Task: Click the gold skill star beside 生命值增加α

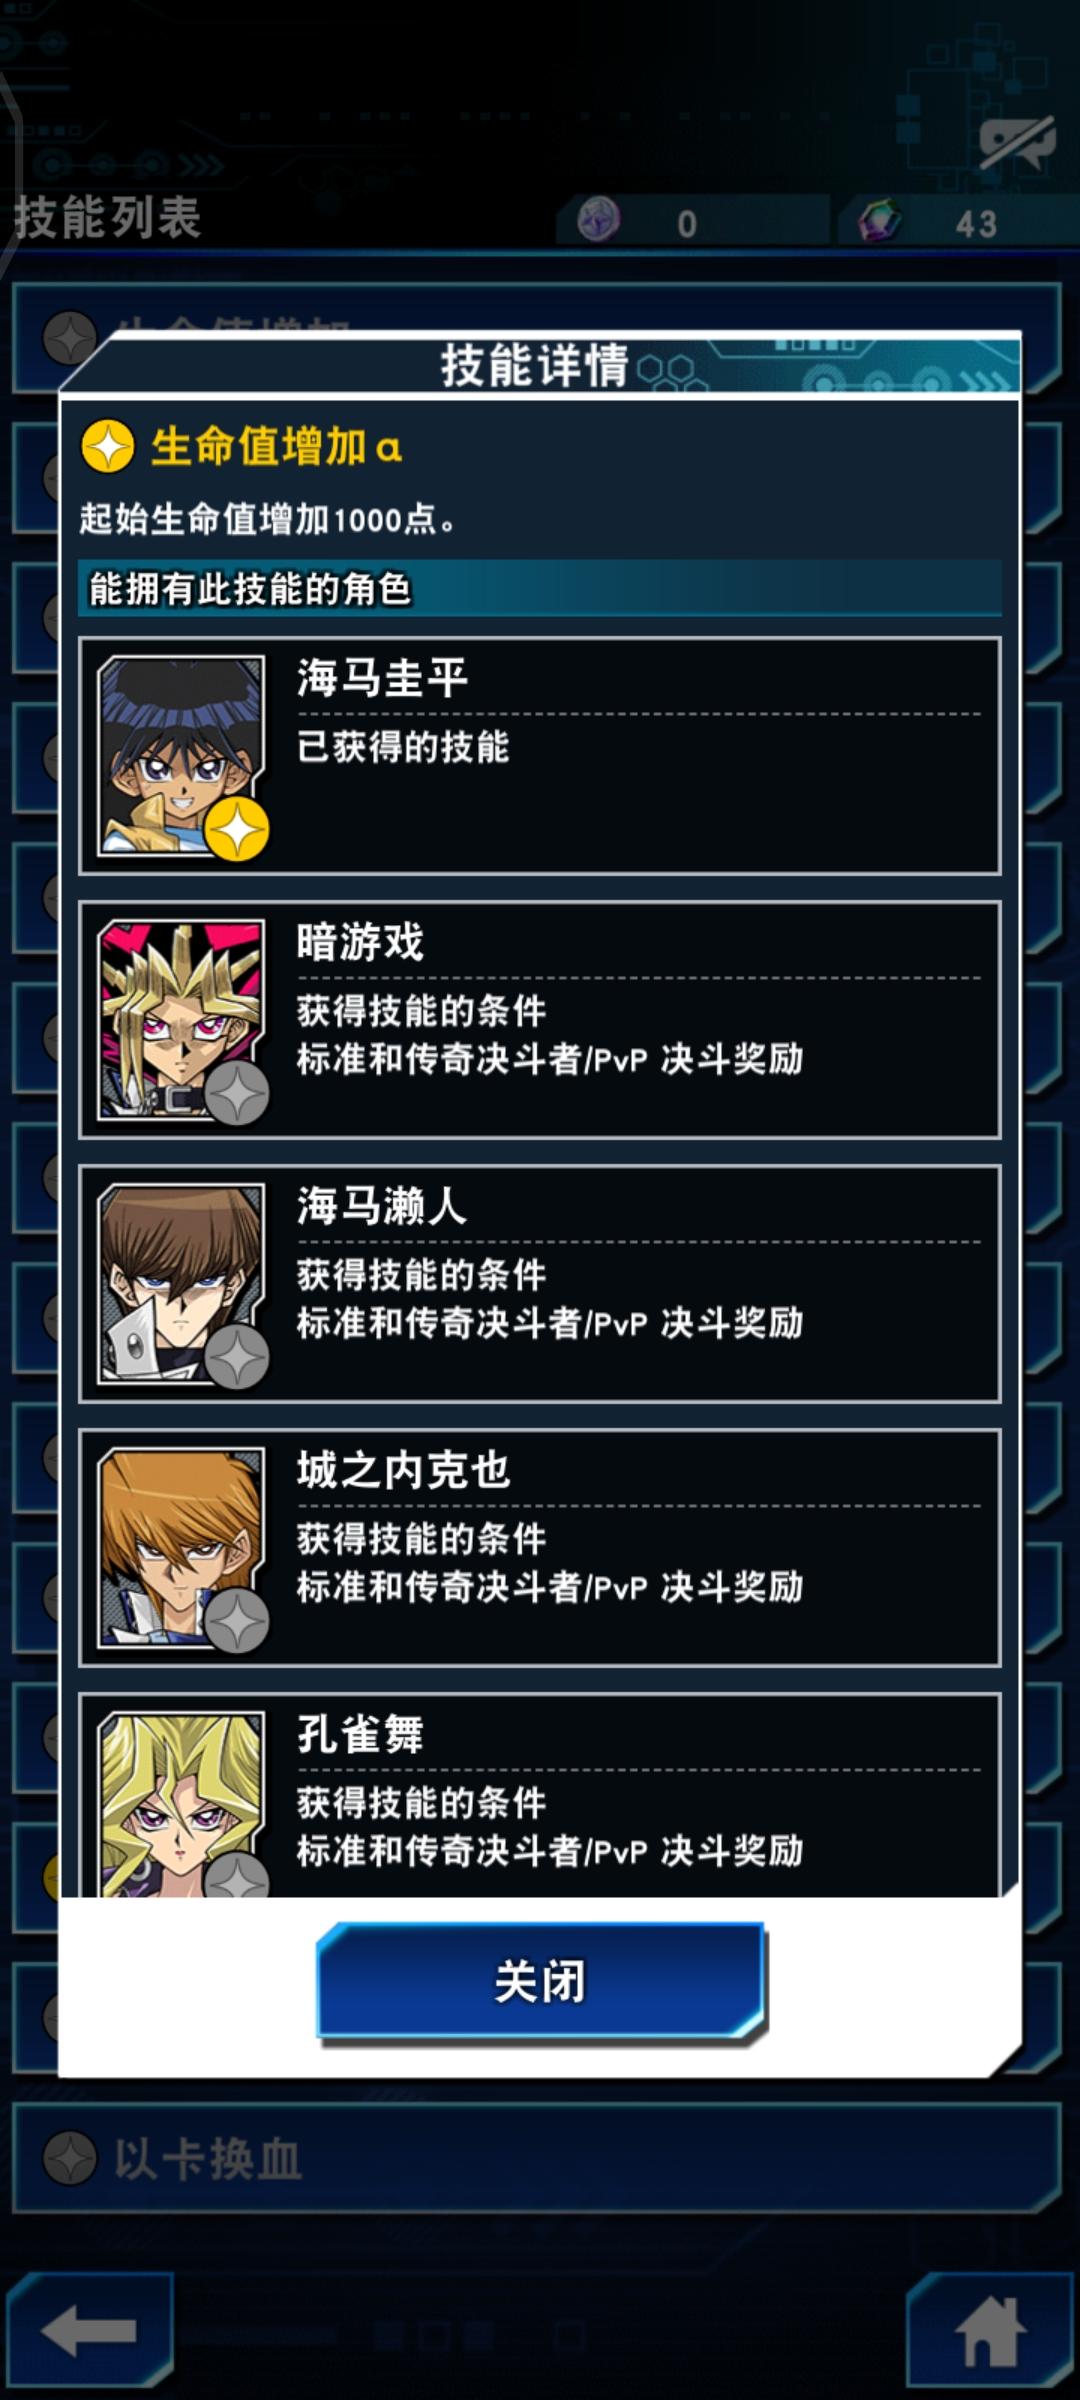Action: tap(108, 446)
